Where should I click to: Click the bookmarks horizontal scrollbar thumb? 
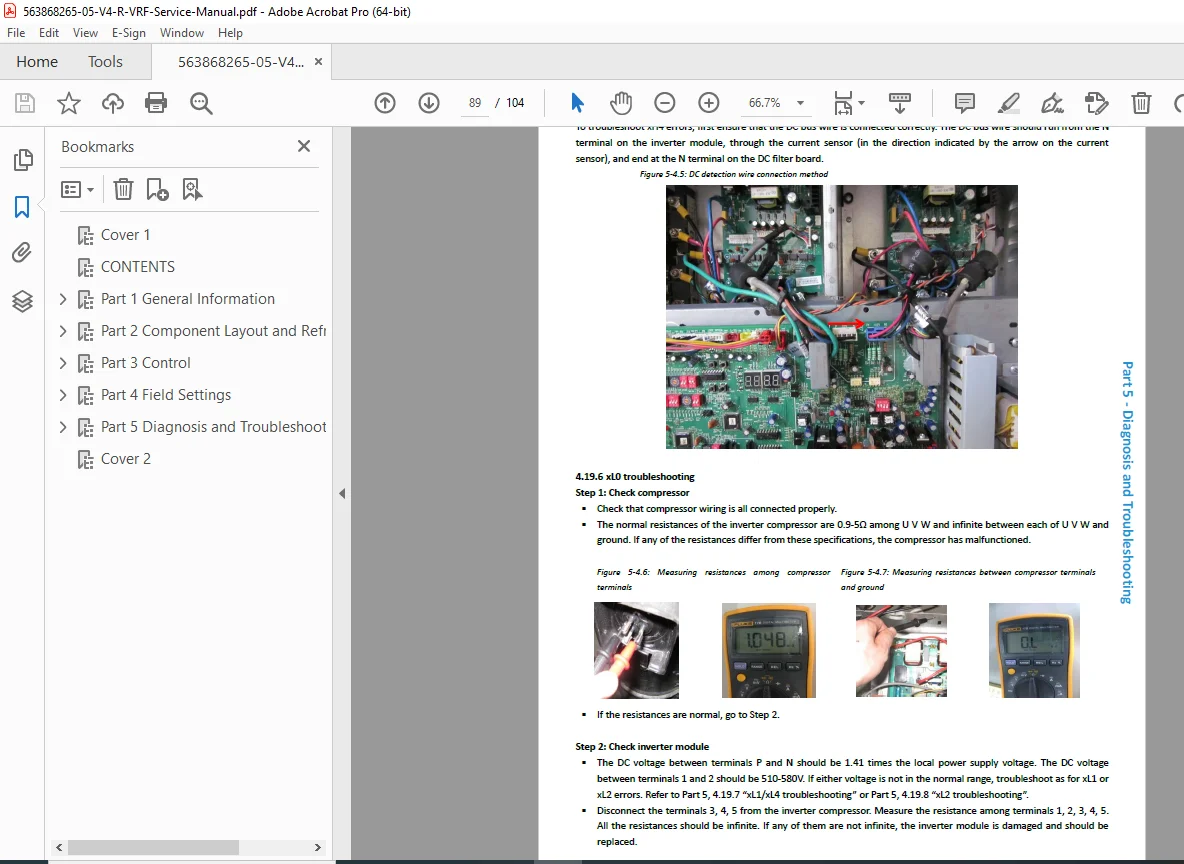[153, 847]
